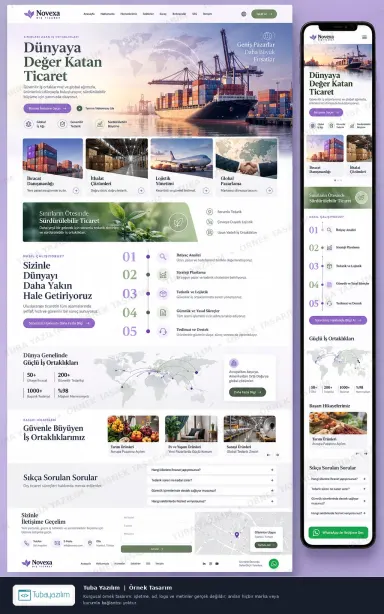Expand the first FAQ question in phone mockup
The height and width of the screenshot is (614, 384).
click(338, 479)
